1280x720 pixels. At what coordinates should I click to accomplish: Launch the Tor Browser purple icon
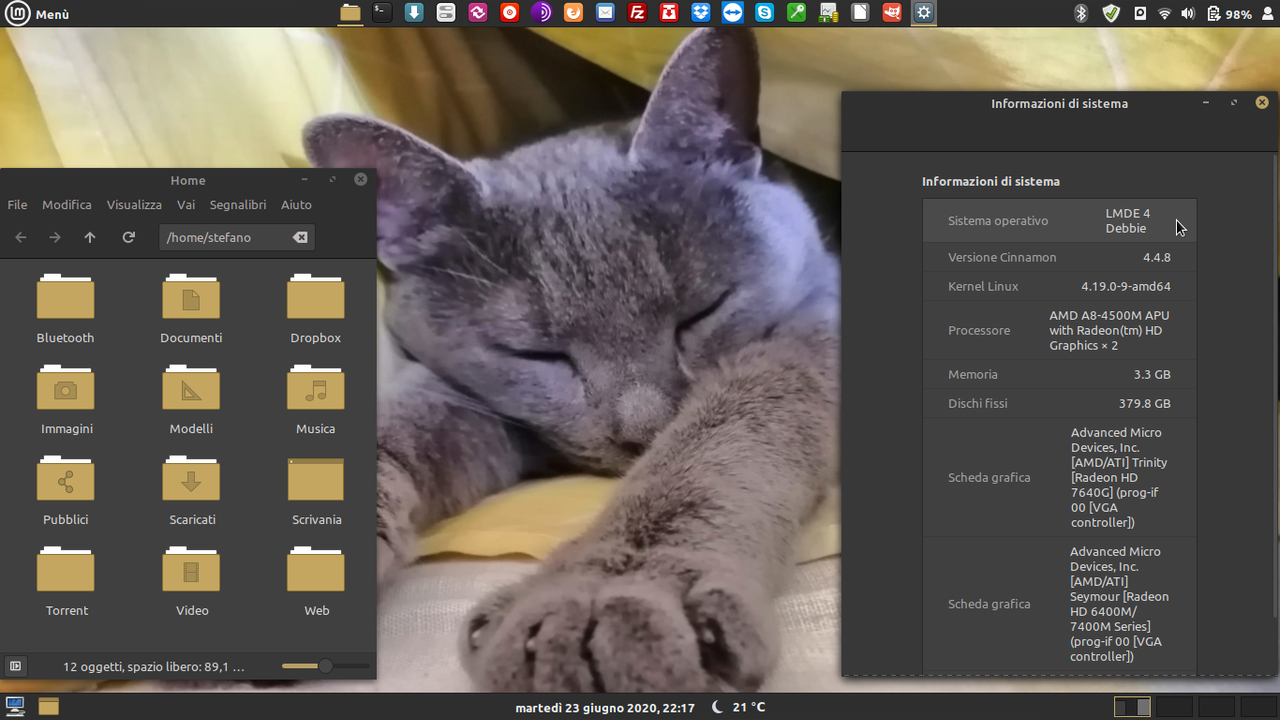click(541, 13)
